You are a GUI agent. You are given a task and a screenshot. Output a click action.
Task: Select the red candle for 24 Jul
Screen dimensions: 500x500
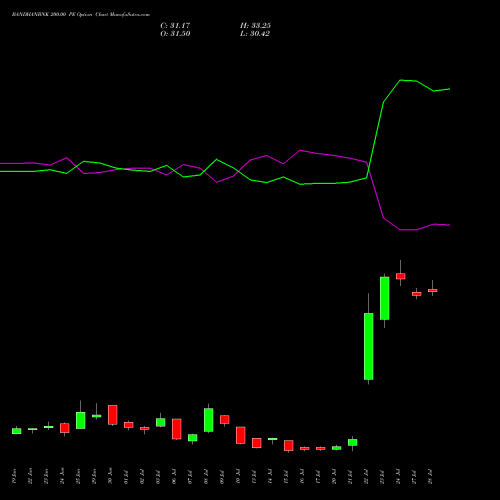[x=401, y=276]
